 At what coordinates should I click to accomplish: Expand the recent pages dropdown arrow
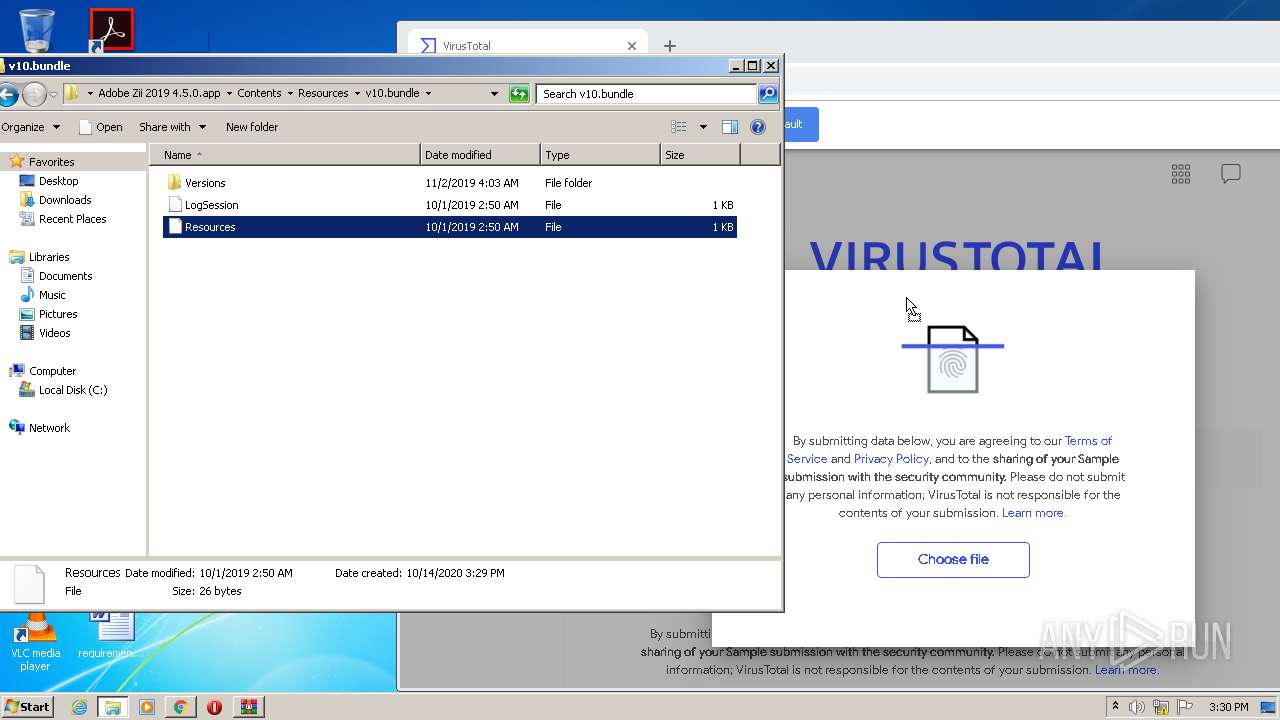coord(53,94)
